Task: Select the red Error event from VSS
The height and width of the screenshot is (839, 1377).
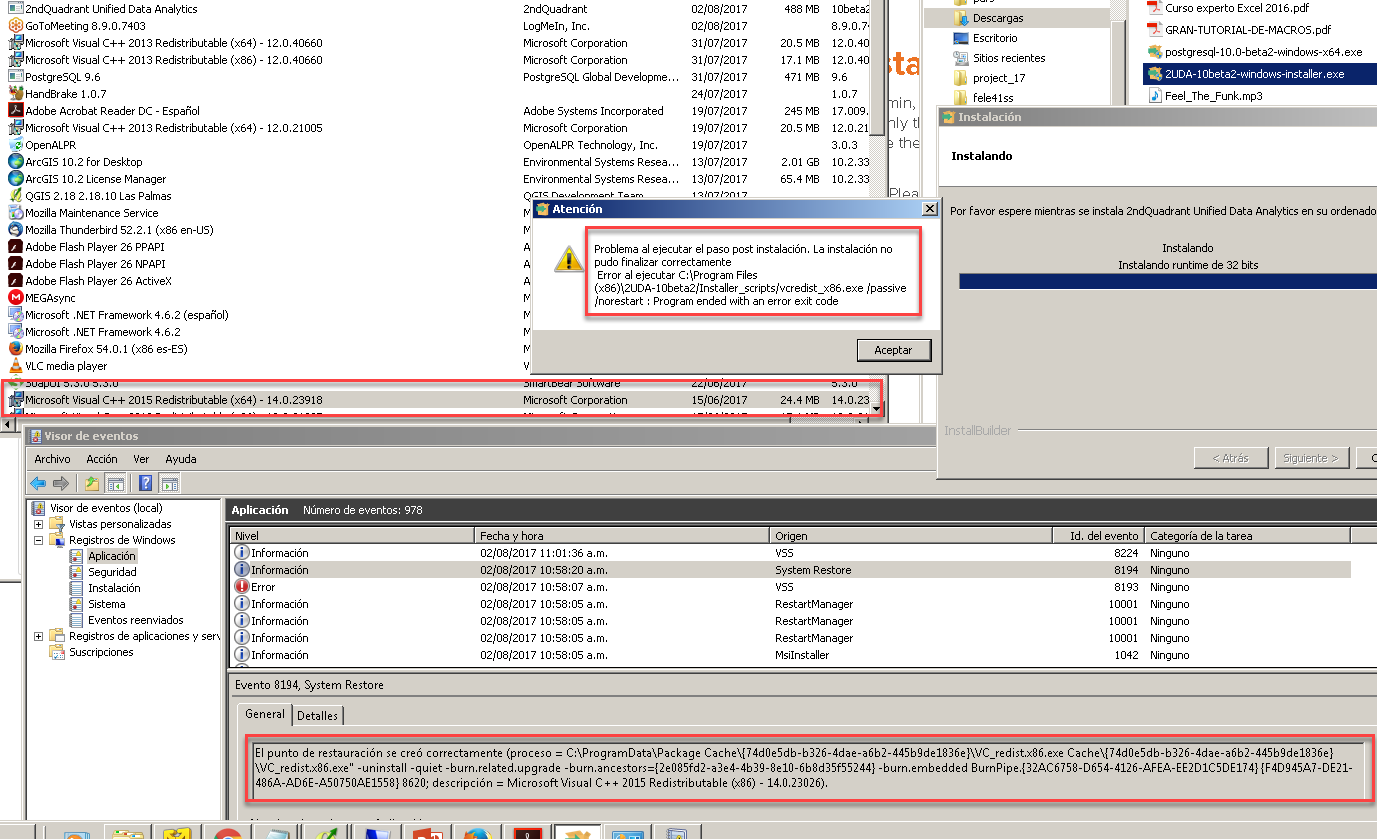Action: (x=264, y=587)
